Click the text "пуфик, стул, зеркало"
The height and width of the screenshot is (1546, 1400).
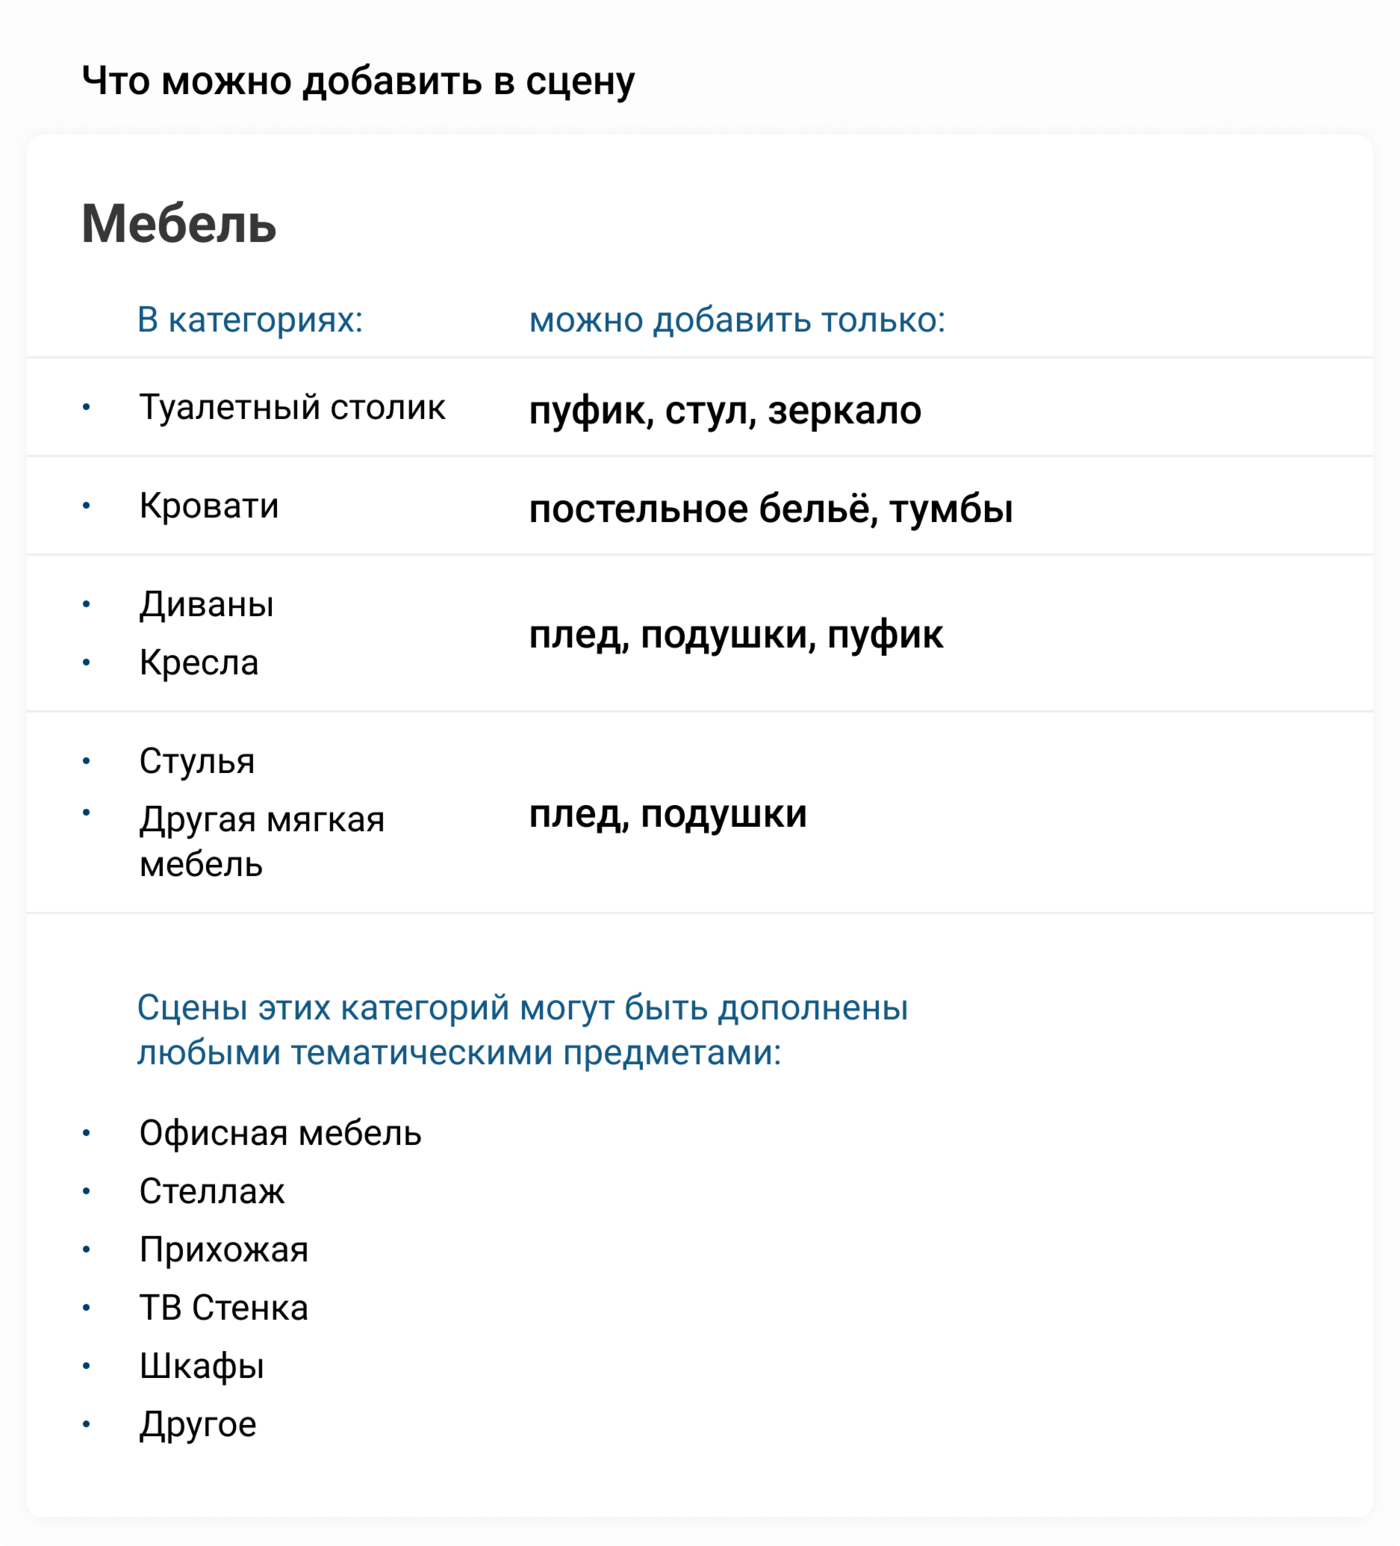(x=725, y=410)
